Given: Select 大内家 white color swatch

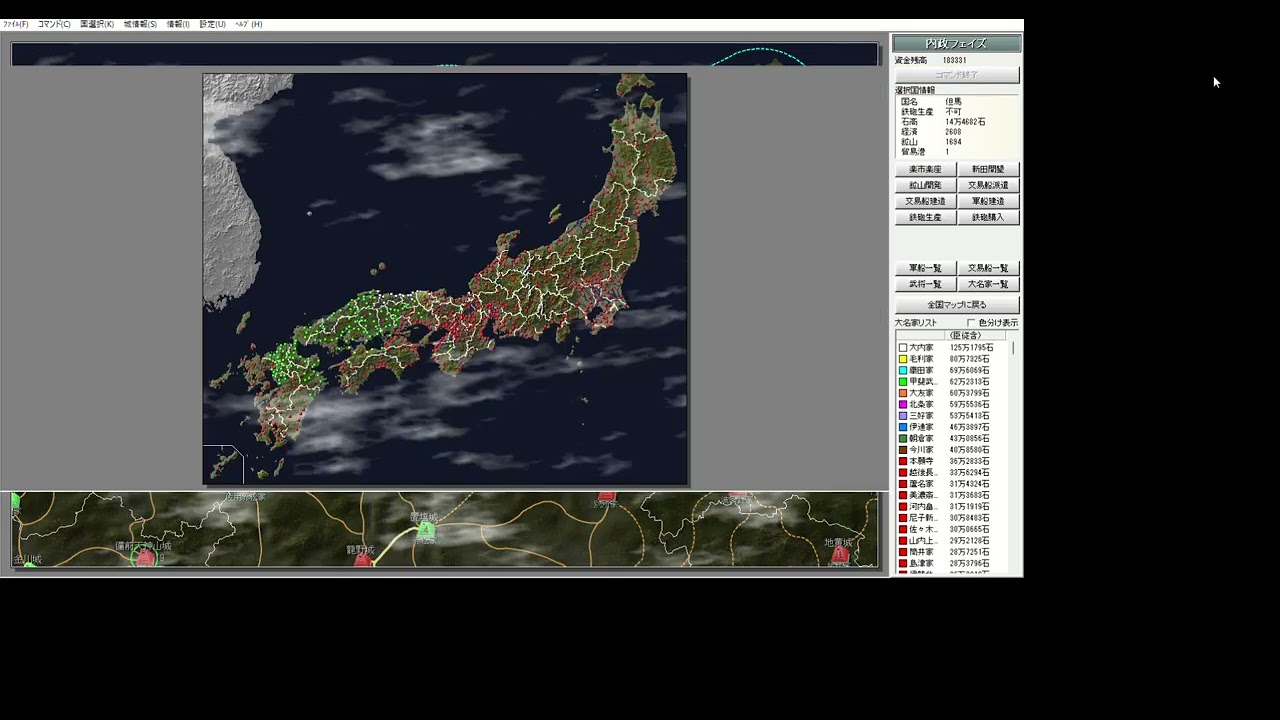Looking at the screenshot, I should 903,348.
